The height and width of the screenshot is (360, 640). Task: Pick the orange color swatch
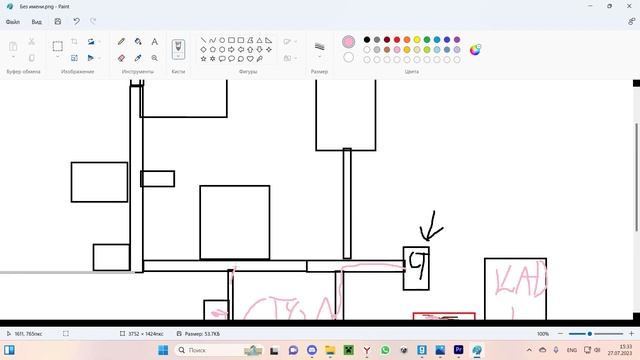coord(407,40)
